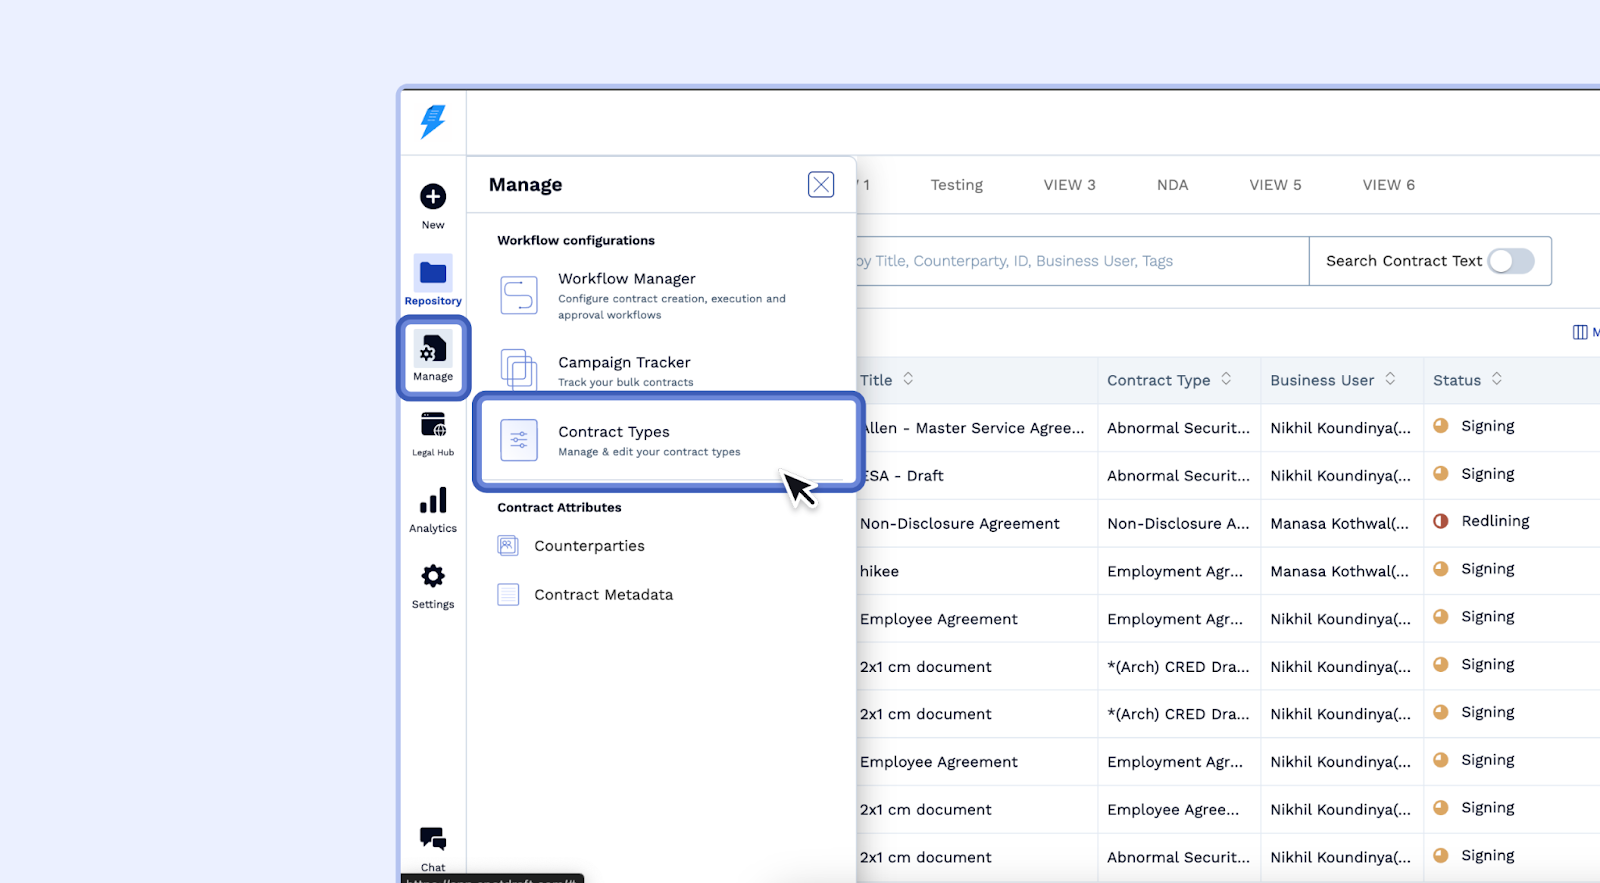Viewport: 1600px width, 883px height.
Task: Sort by the Status column
Action: [x=1497, y=379]
